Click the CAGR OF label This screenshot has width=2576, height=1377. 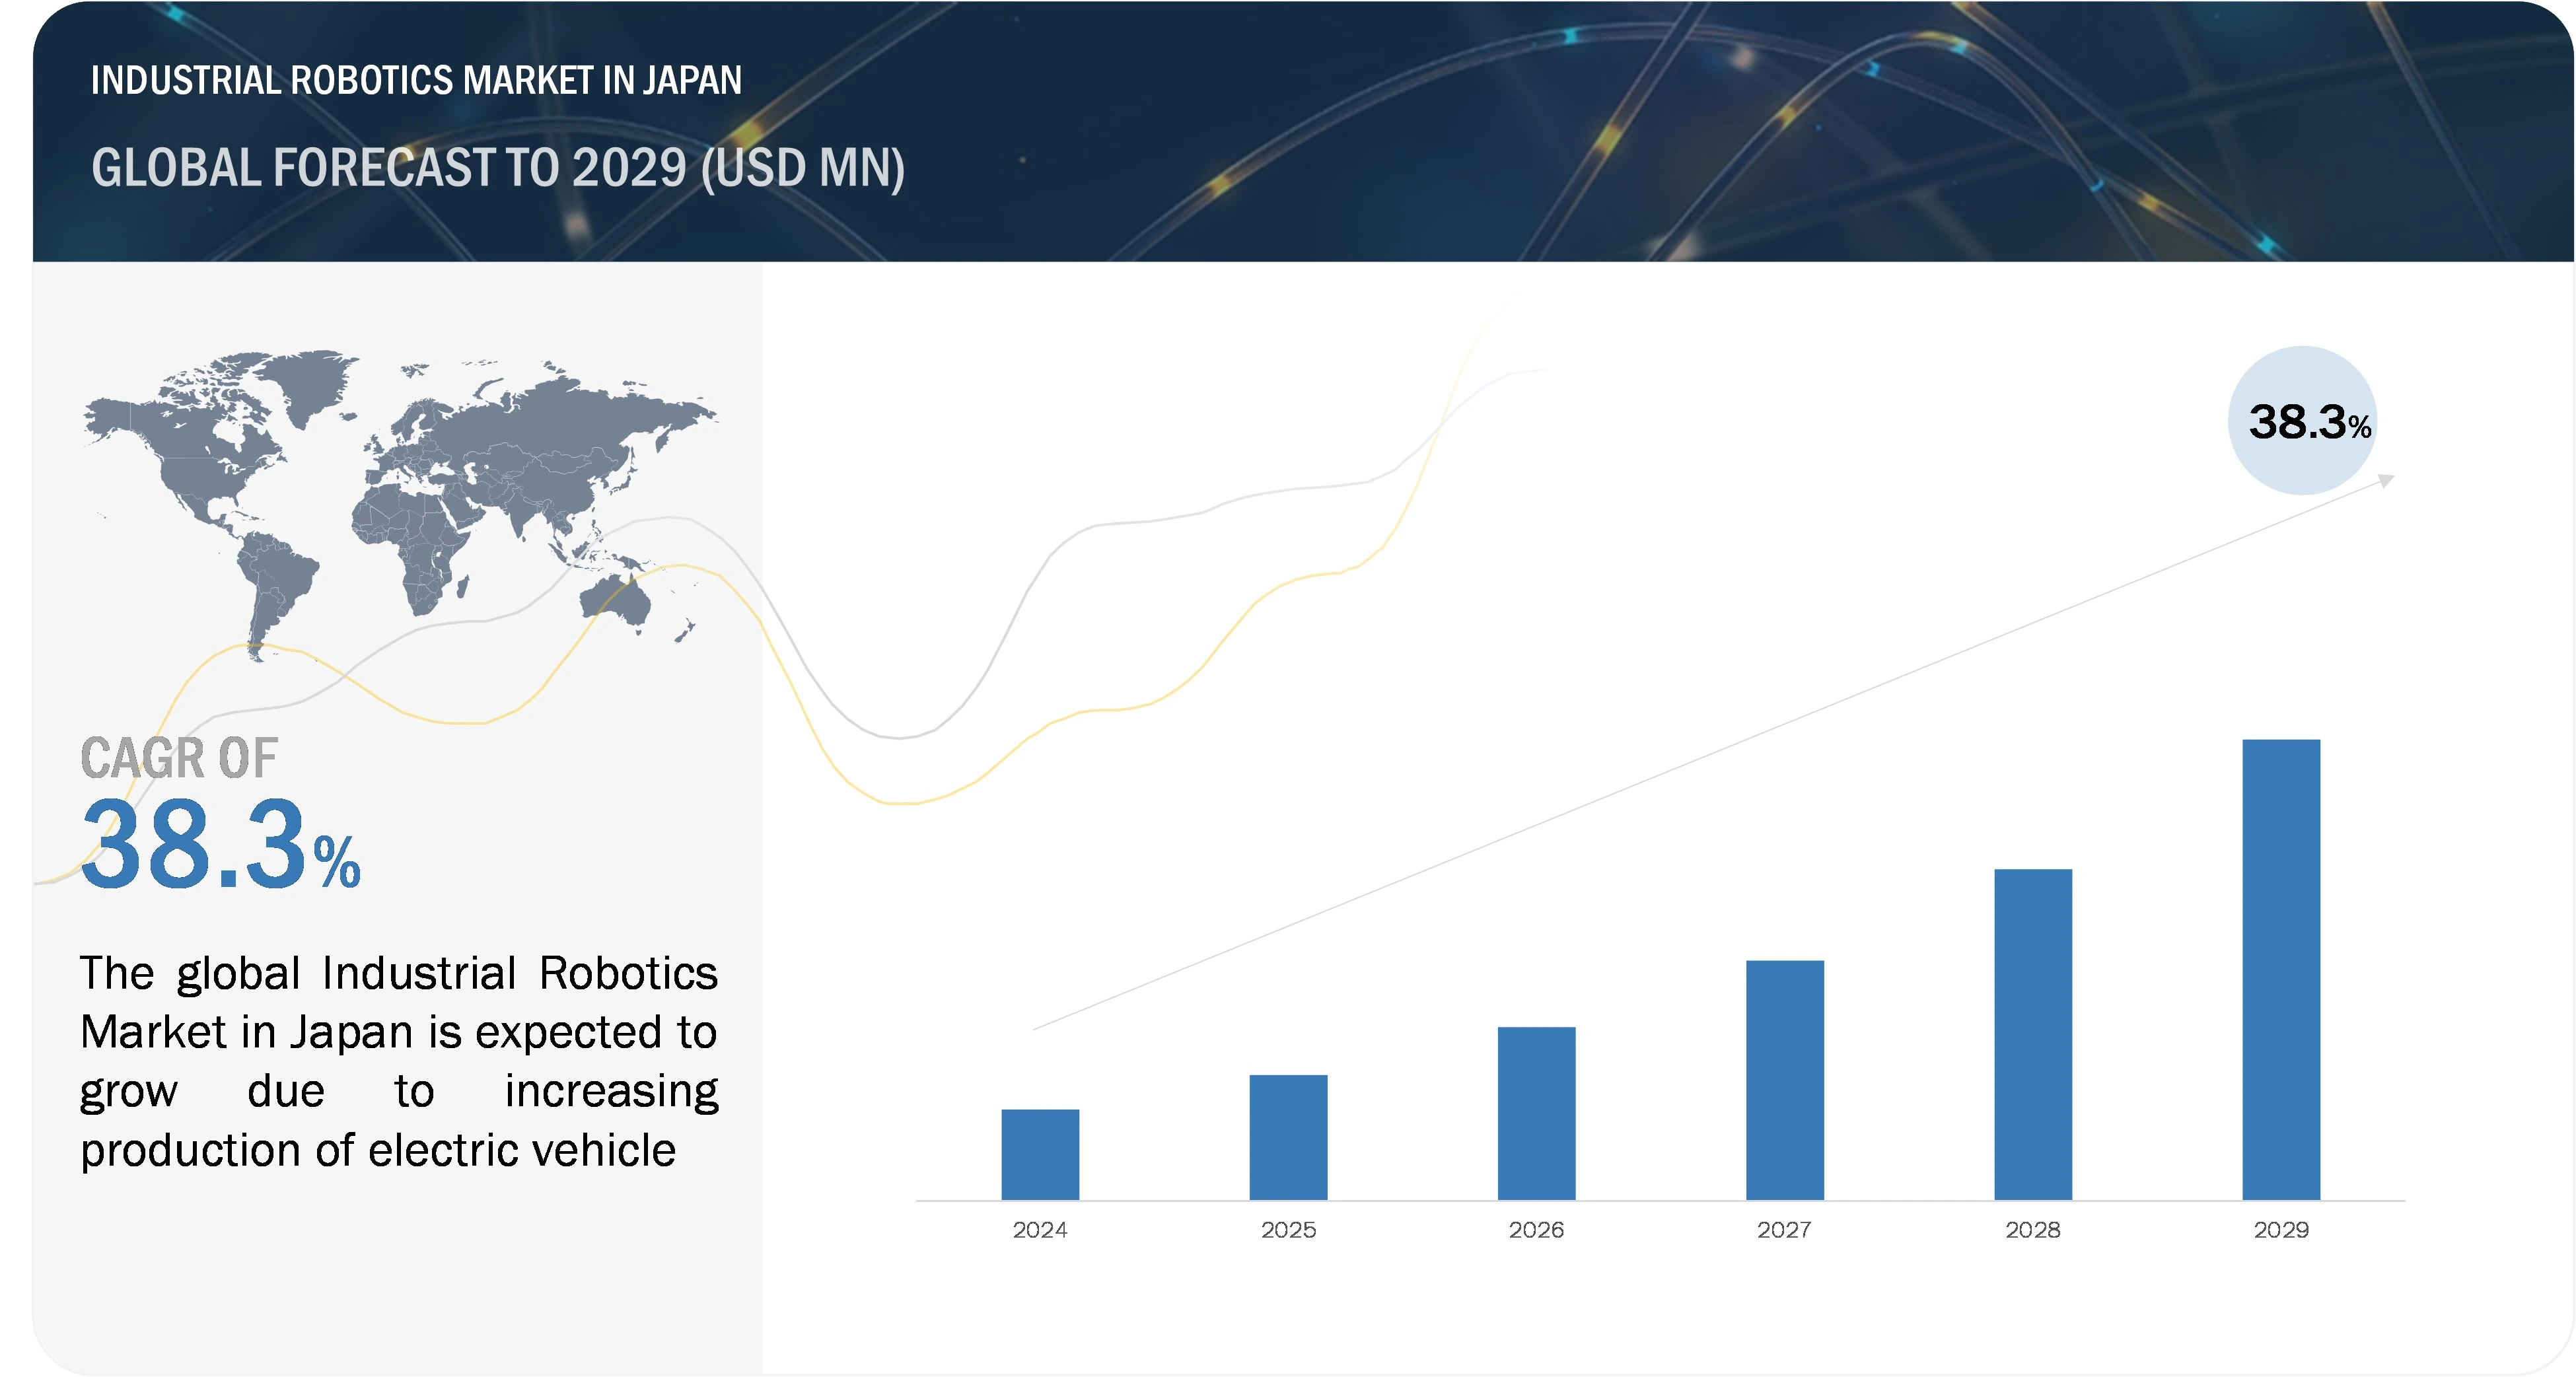tap(179, 758)
